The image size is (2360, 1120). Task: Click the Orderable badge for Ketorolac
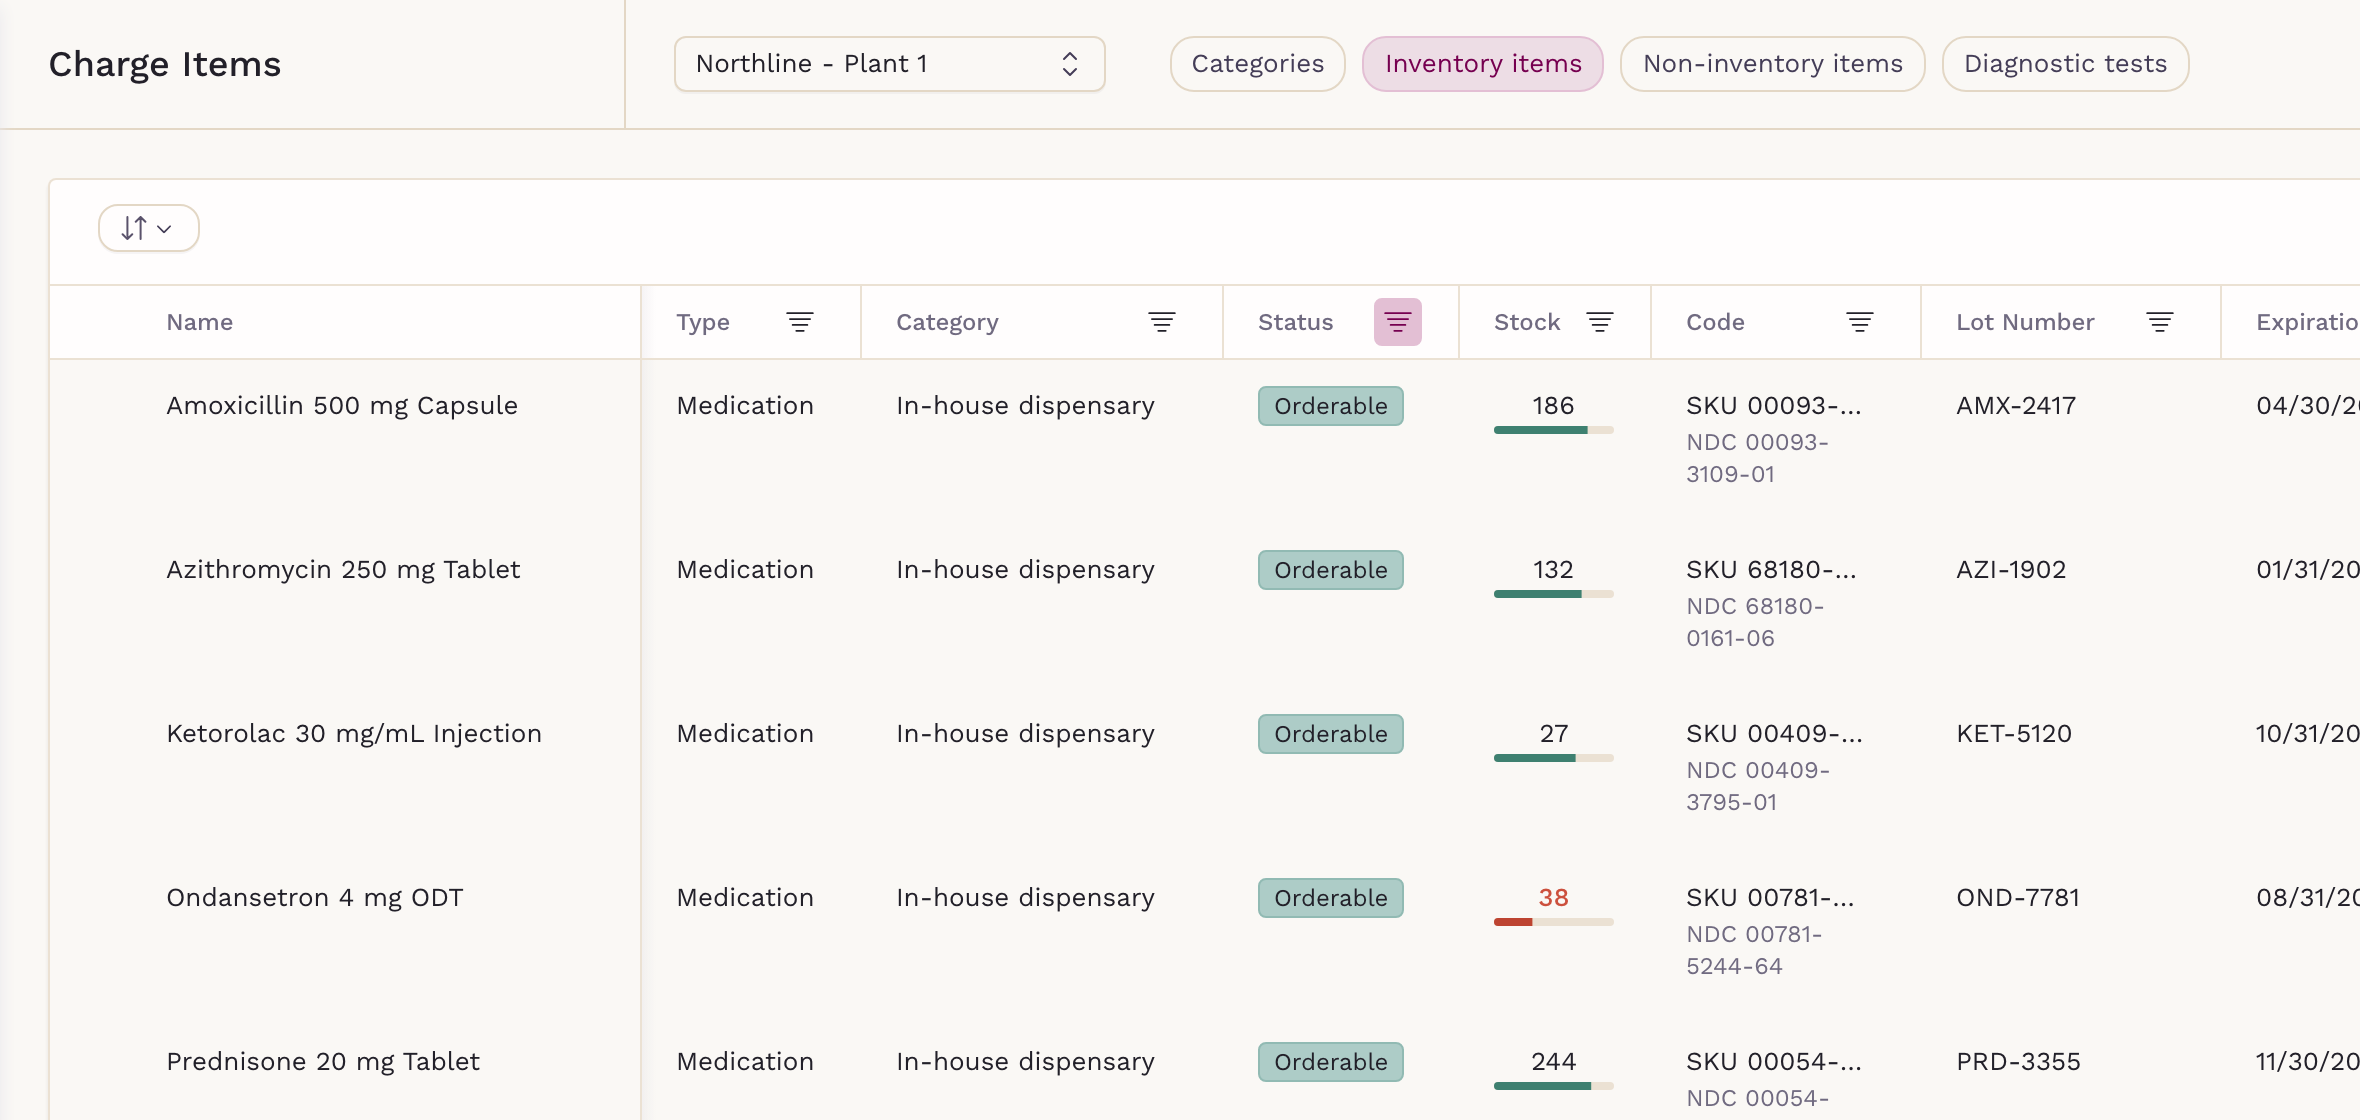(x=1330, y=734)
